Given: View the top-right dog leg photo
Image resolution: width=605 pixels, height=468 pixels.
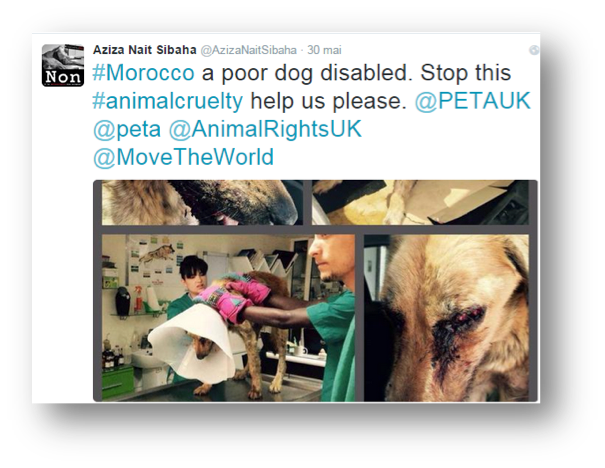Looking at the screenshot, I should point(420,203).
